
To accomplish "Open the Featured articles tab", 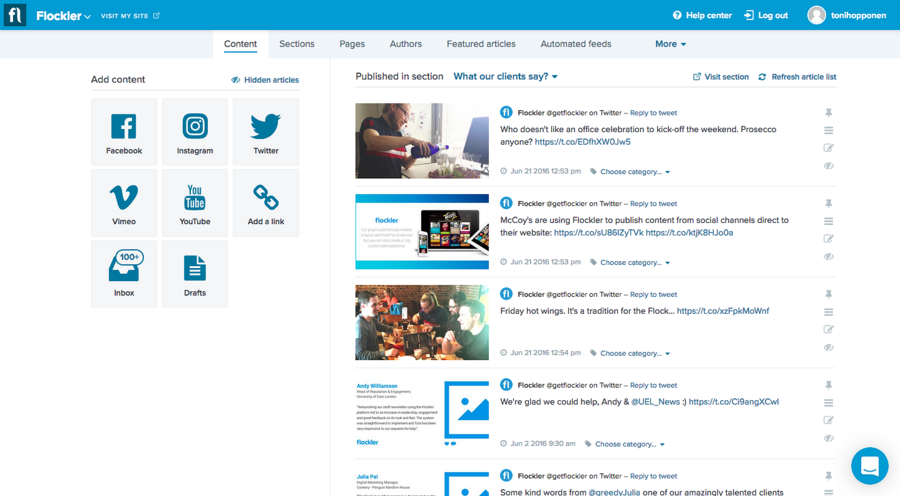I will (481, 44).
